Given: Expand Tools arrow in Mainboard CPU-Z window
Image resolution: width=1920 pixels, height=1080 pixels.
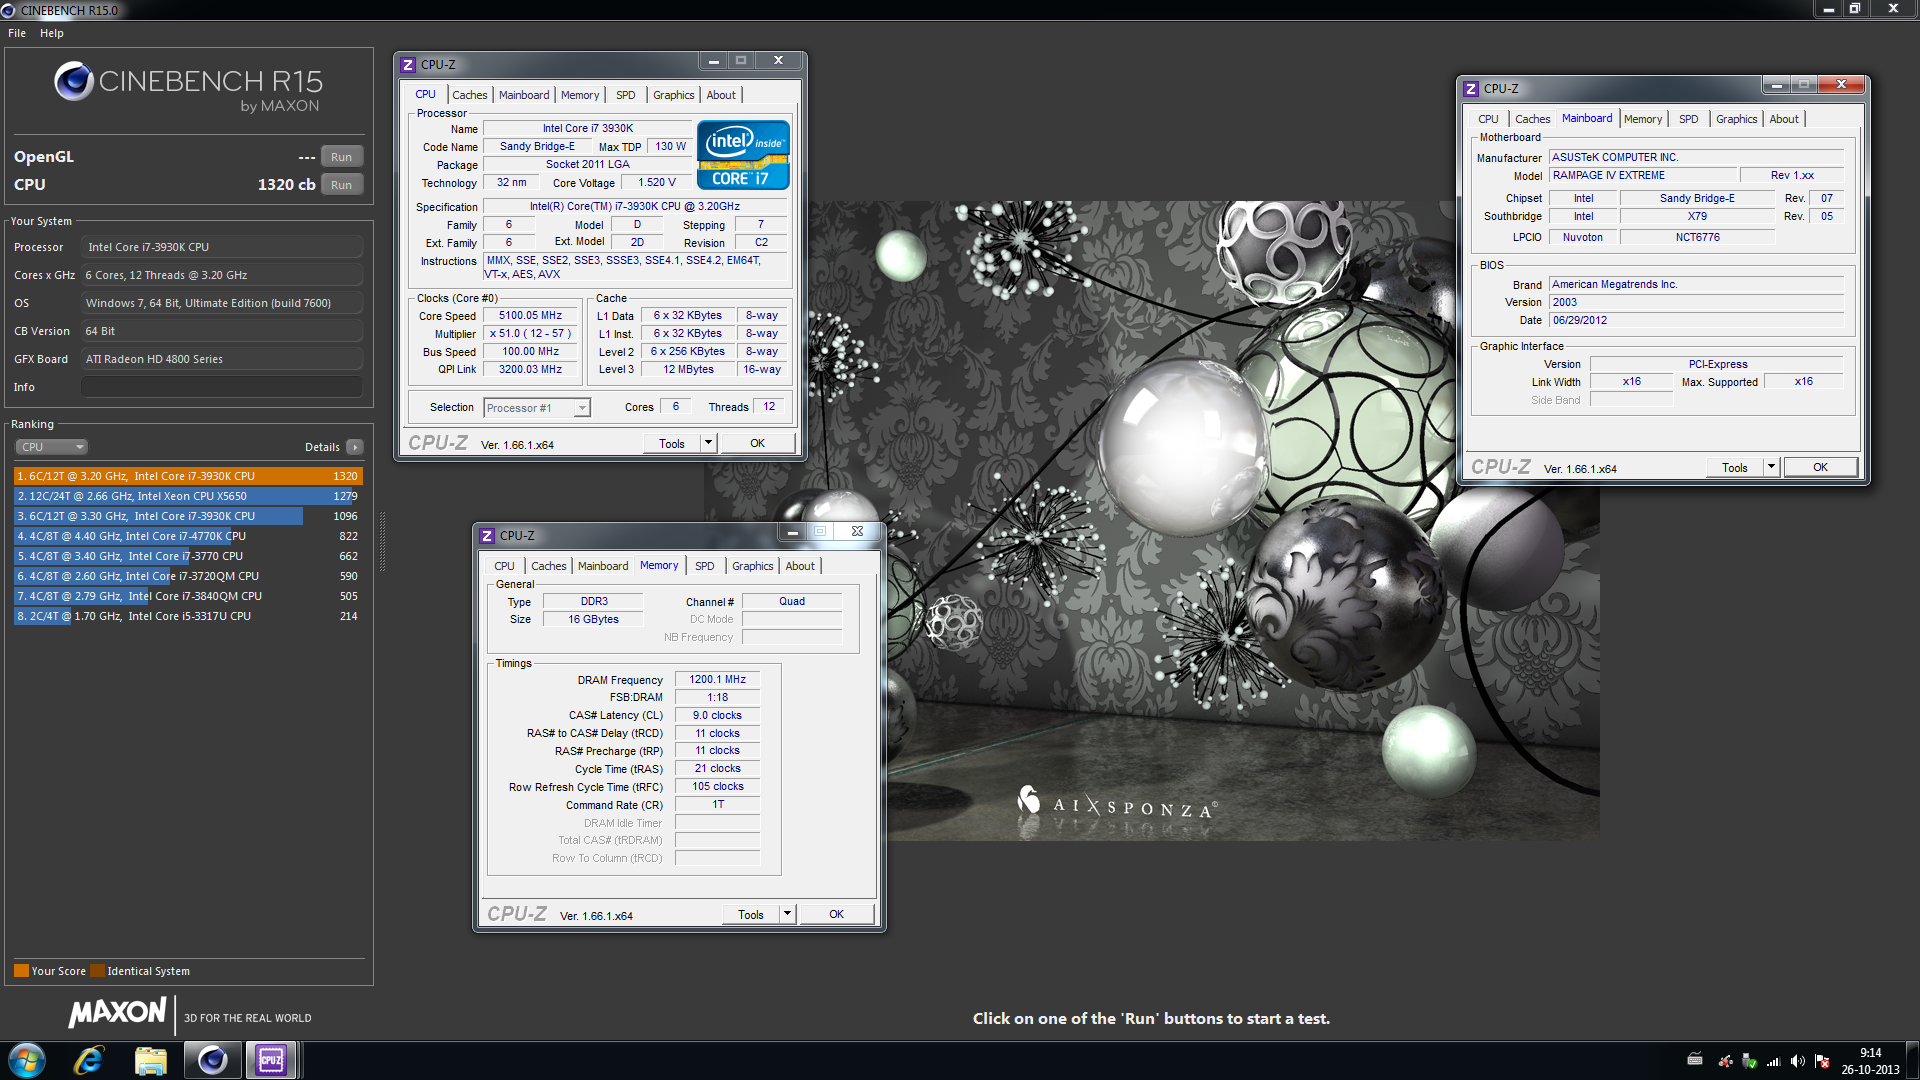Looking at the screenshot, I should 1771,467.
